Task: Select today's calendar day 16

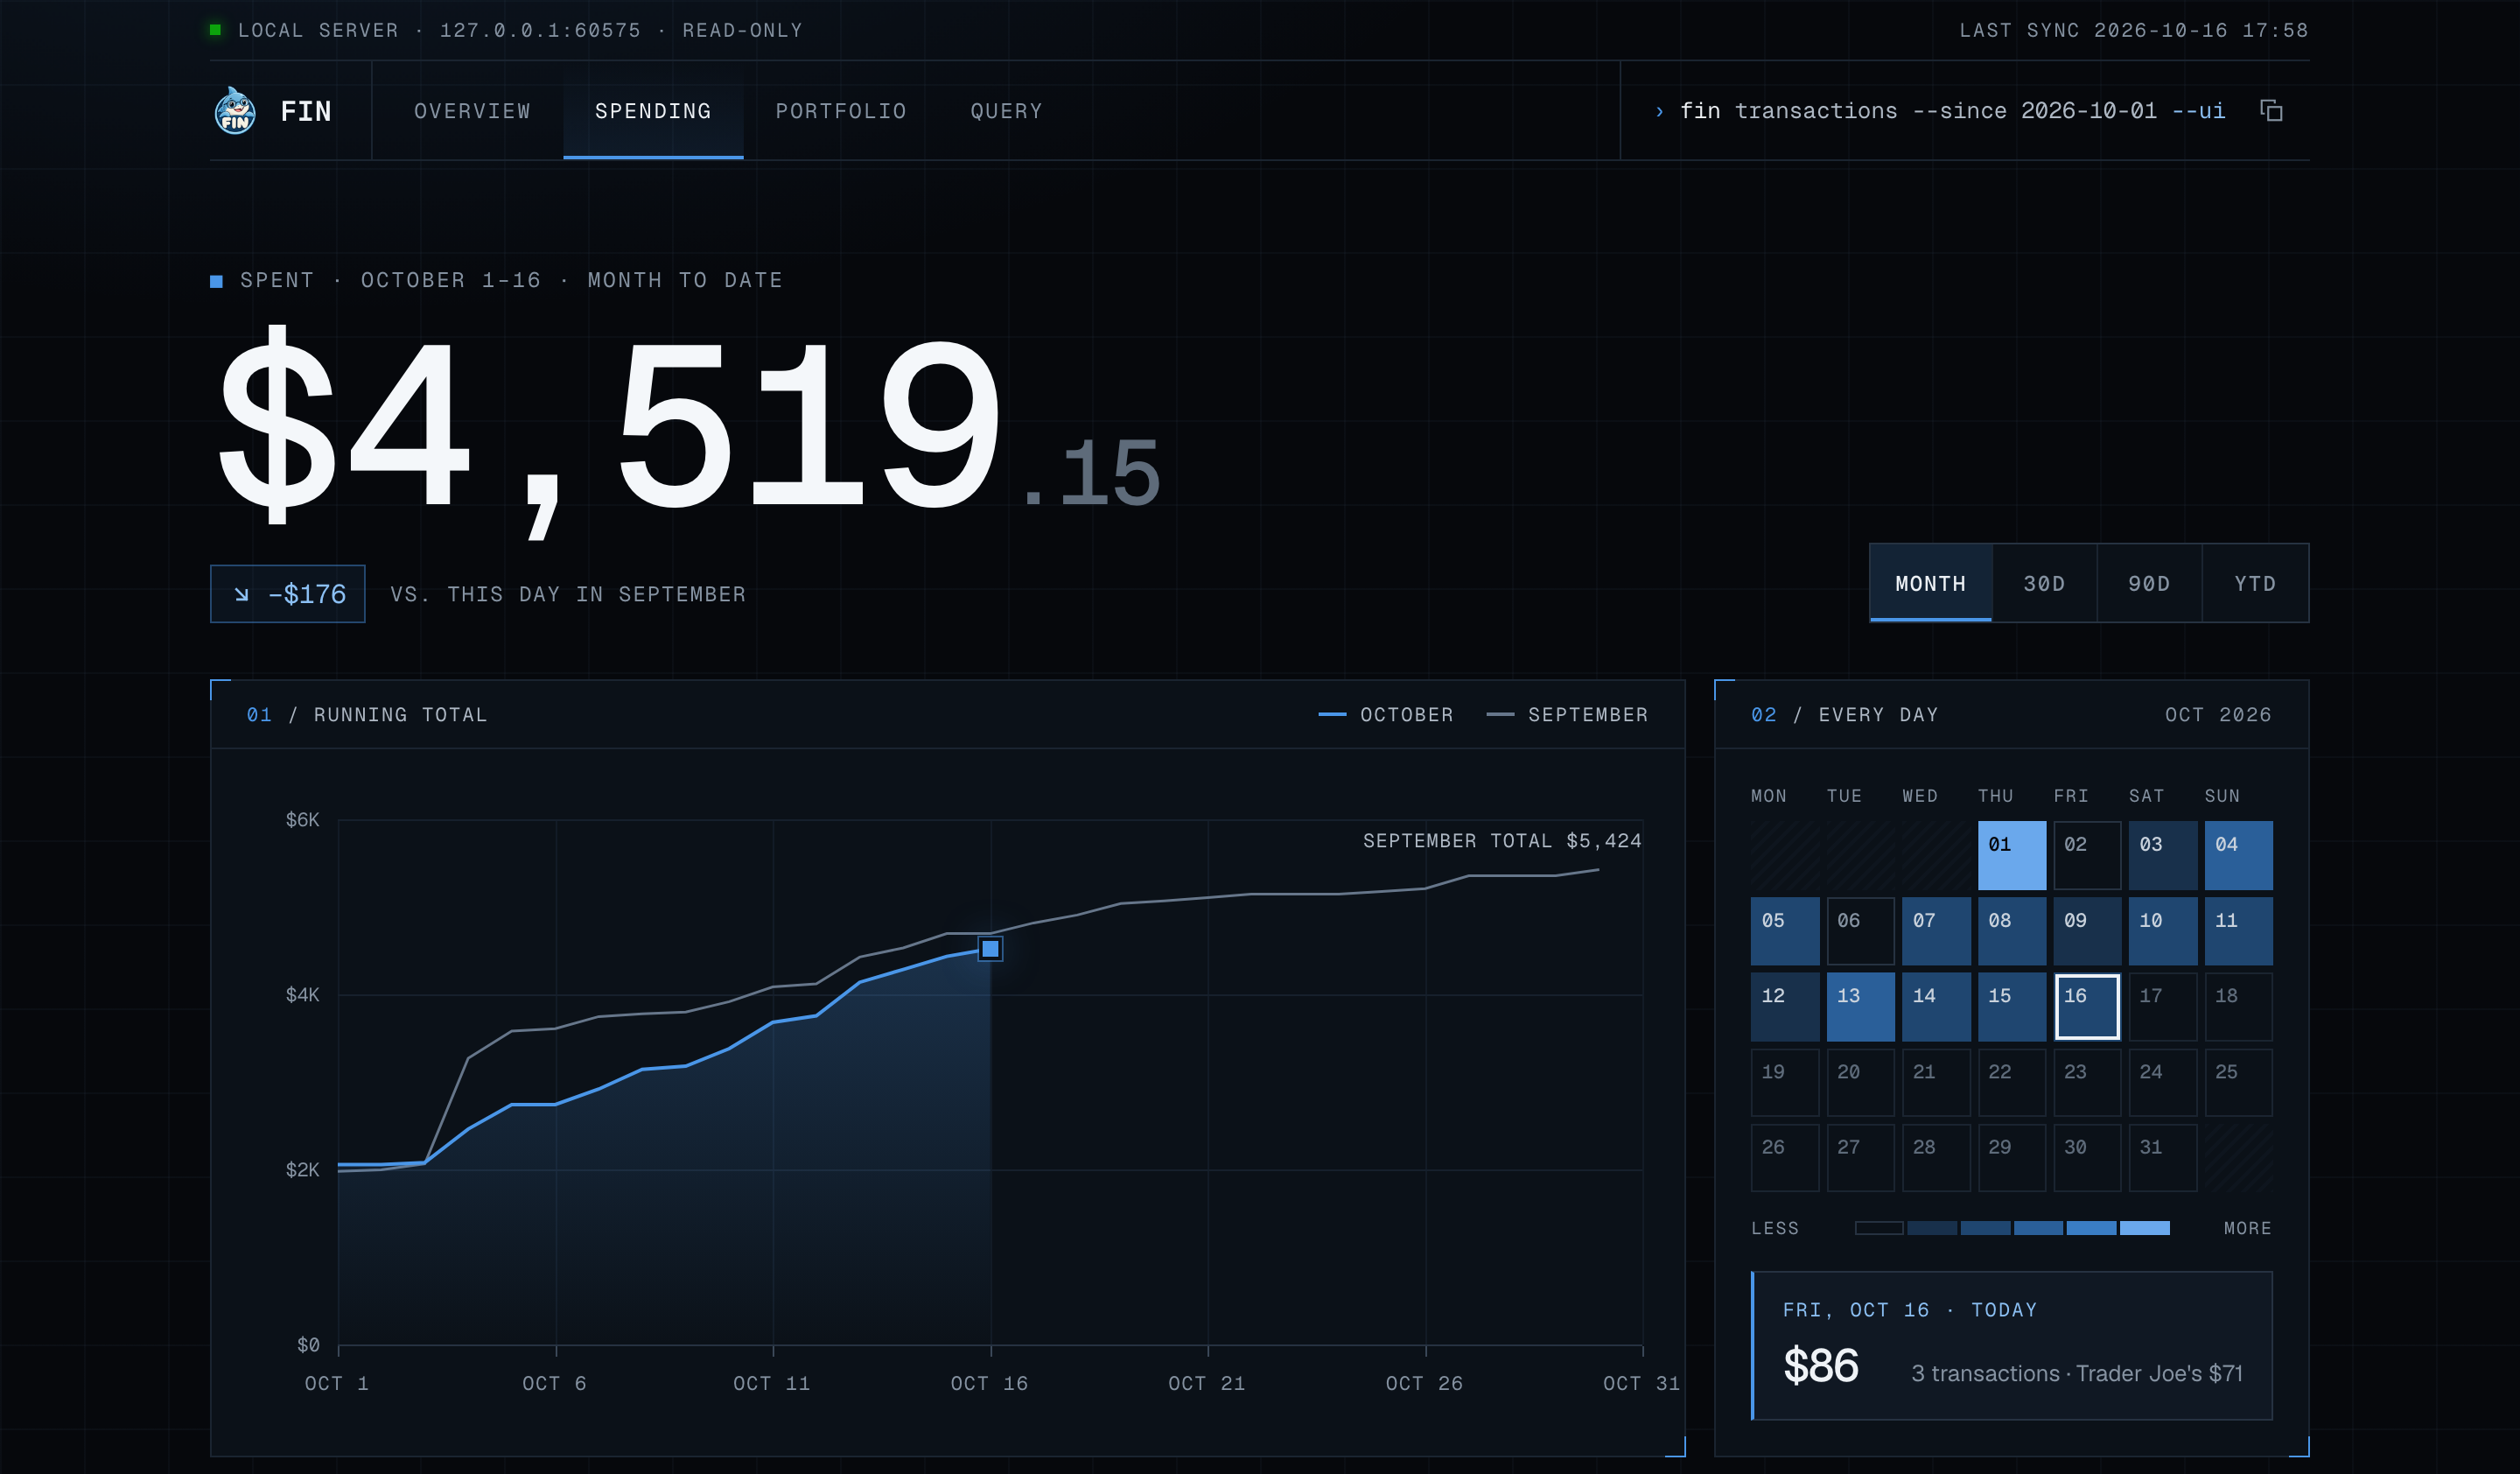Action: coord(2087,1007)
